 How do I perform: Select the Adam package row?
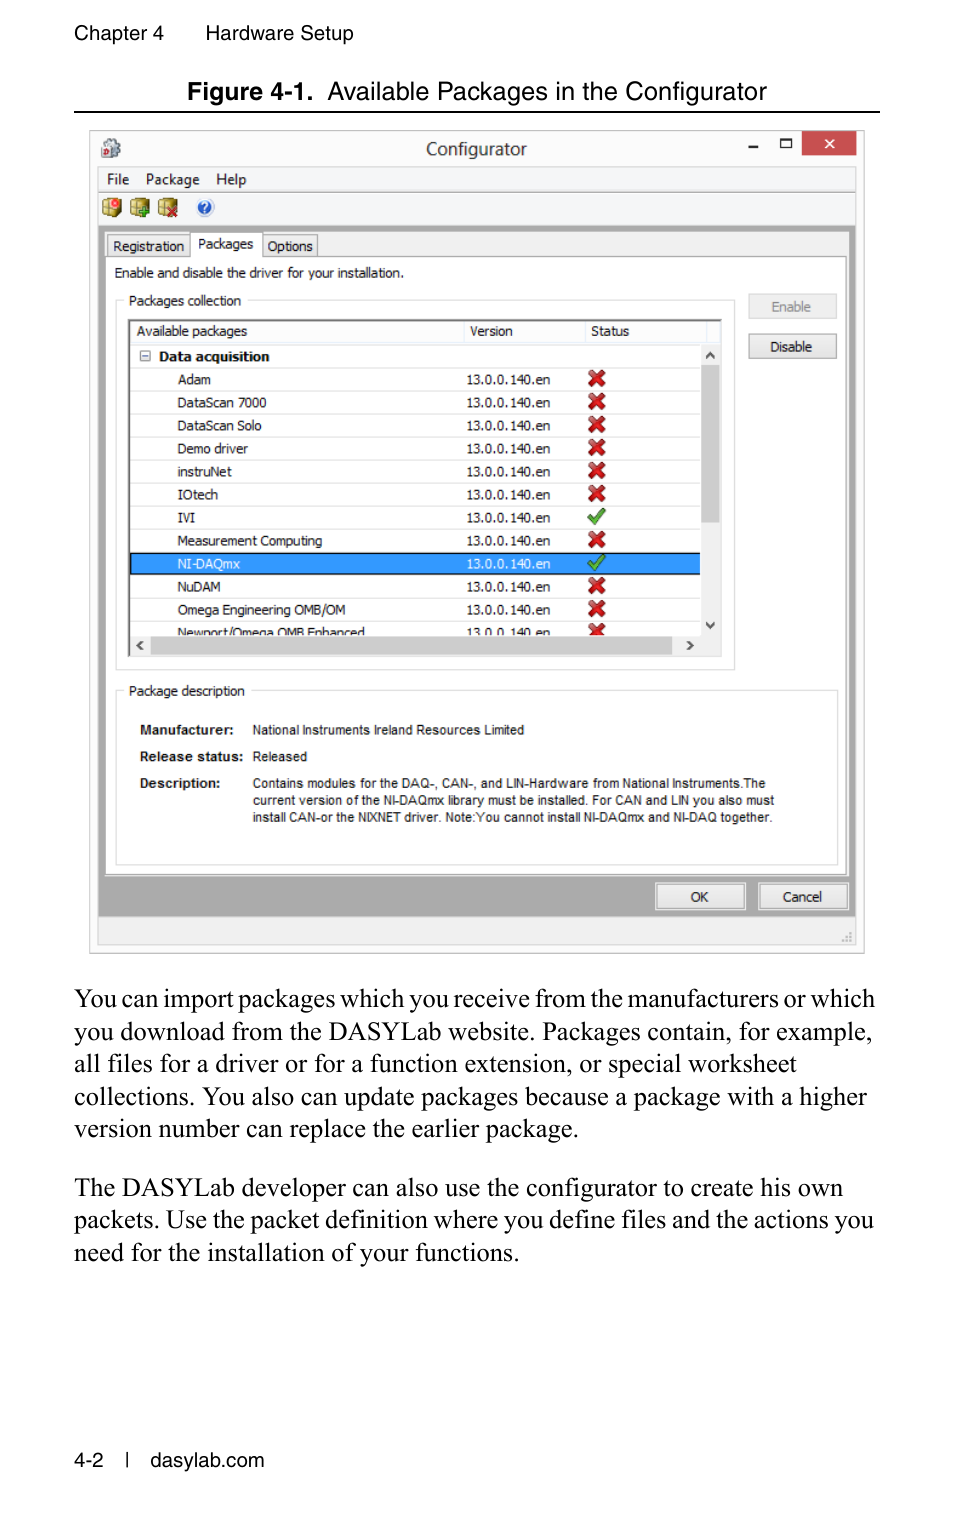[x=415, y=379]
